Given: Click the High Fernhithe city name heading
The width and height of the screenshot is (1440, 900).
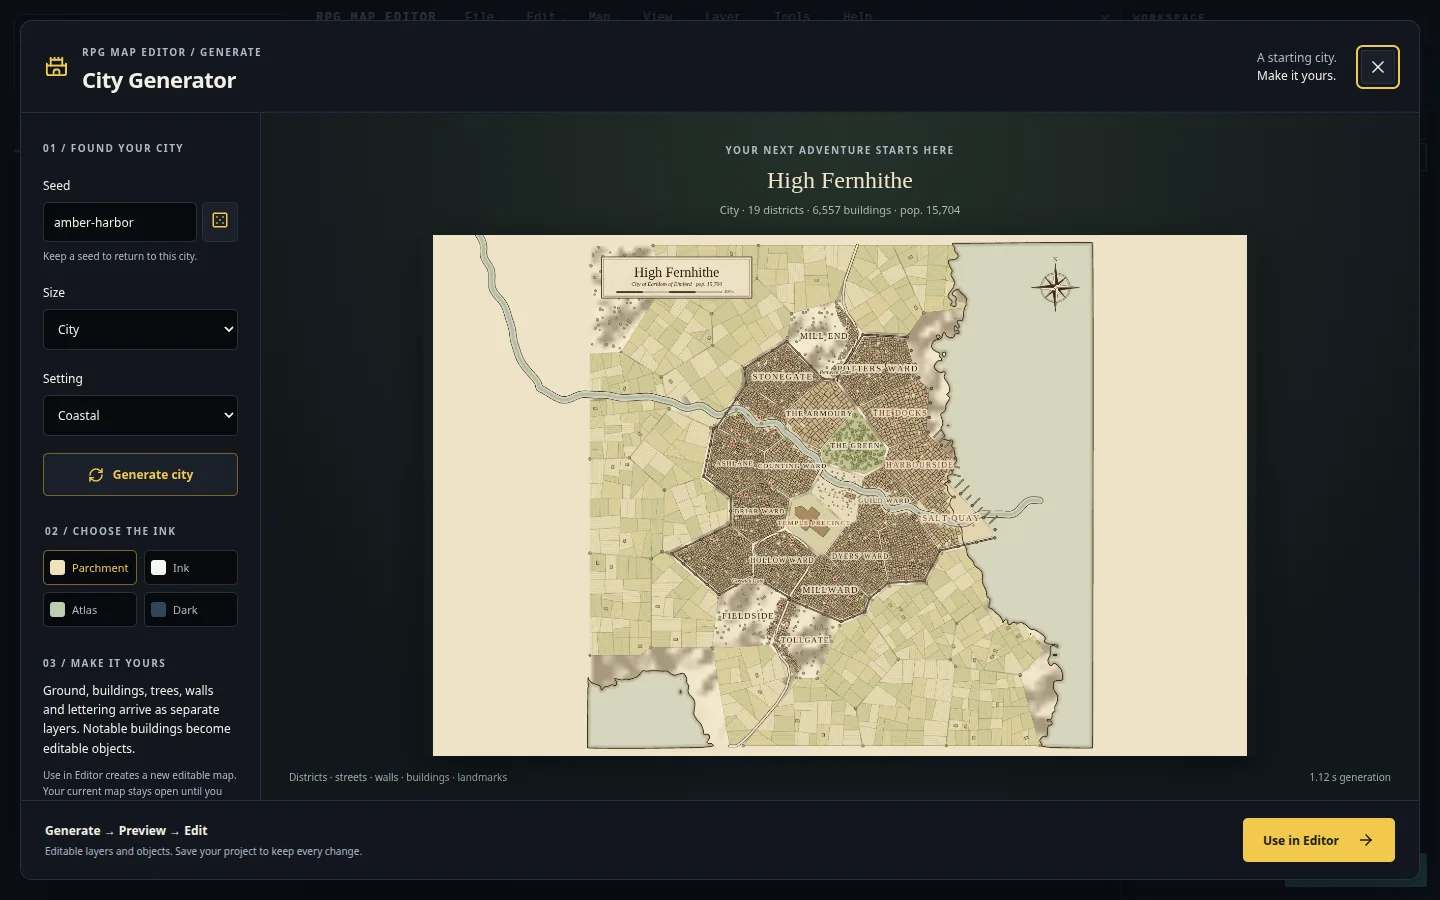Looking at the screenshot, I should [x=840, y=181].
